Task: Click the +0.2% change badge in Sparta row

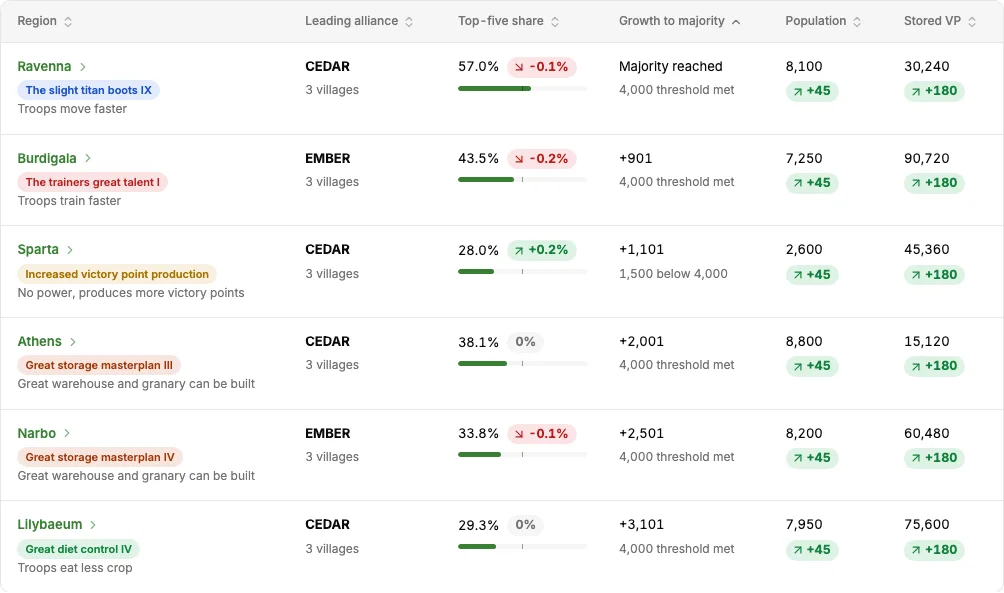Action: point(542,250)
